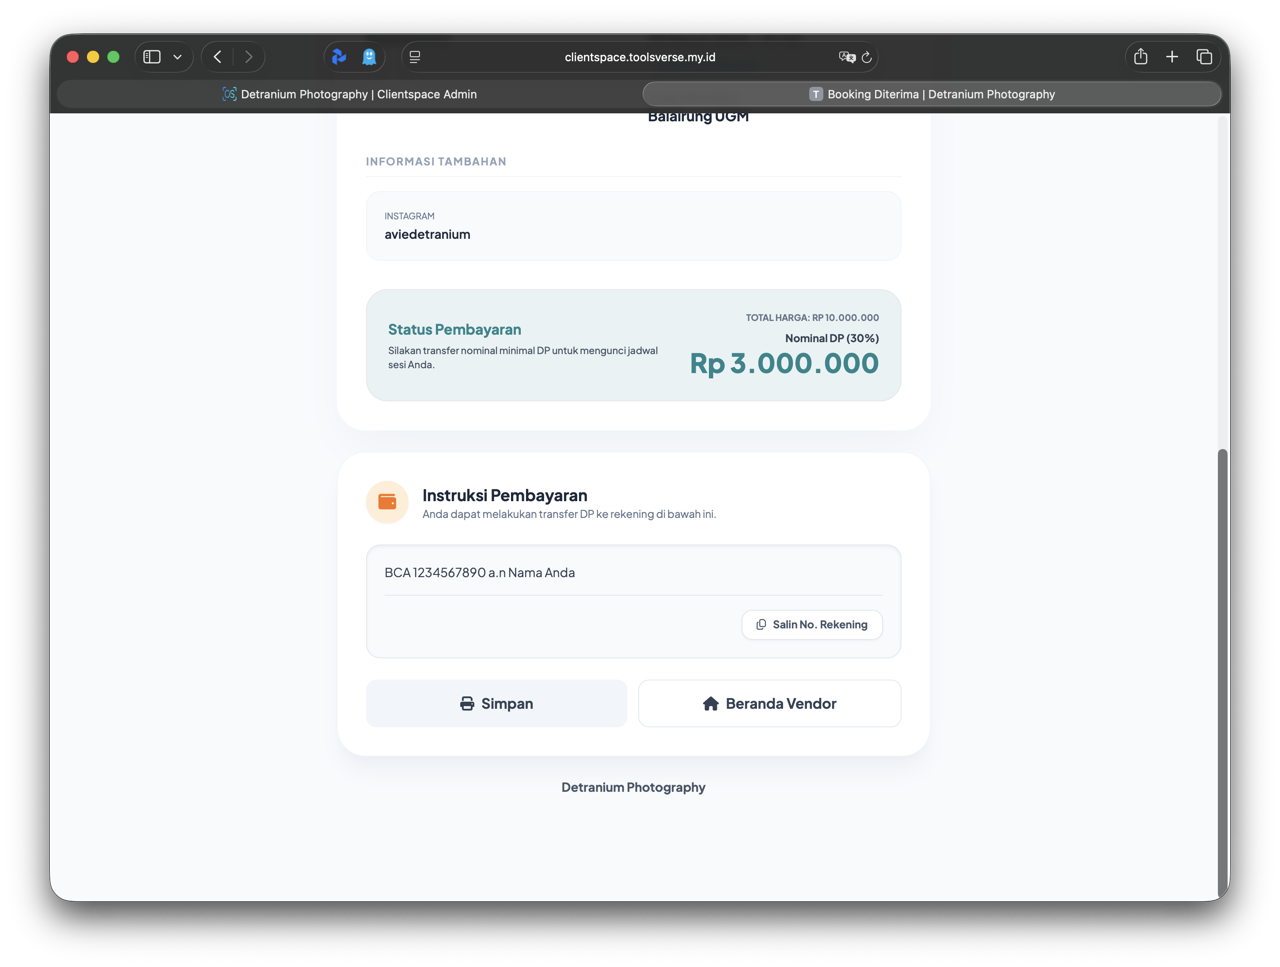Copy account number with Salin No. Rekening
The image size is (1280, 967).
tap(812, 624)
